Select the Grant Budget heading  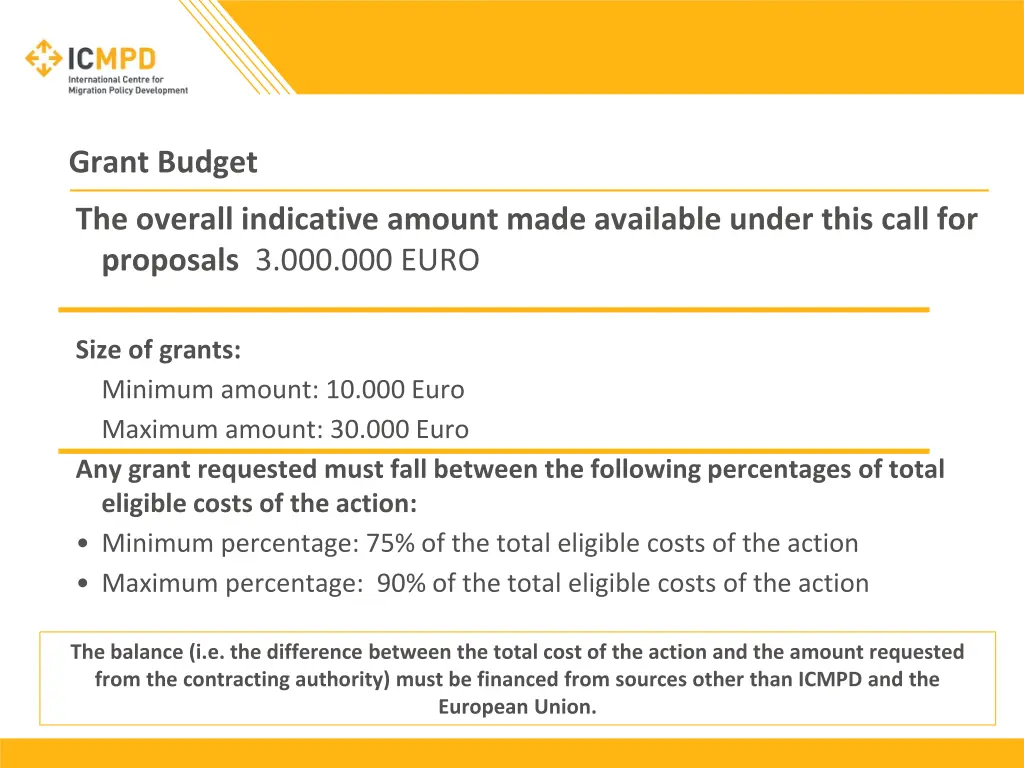[x=163, y=162]
